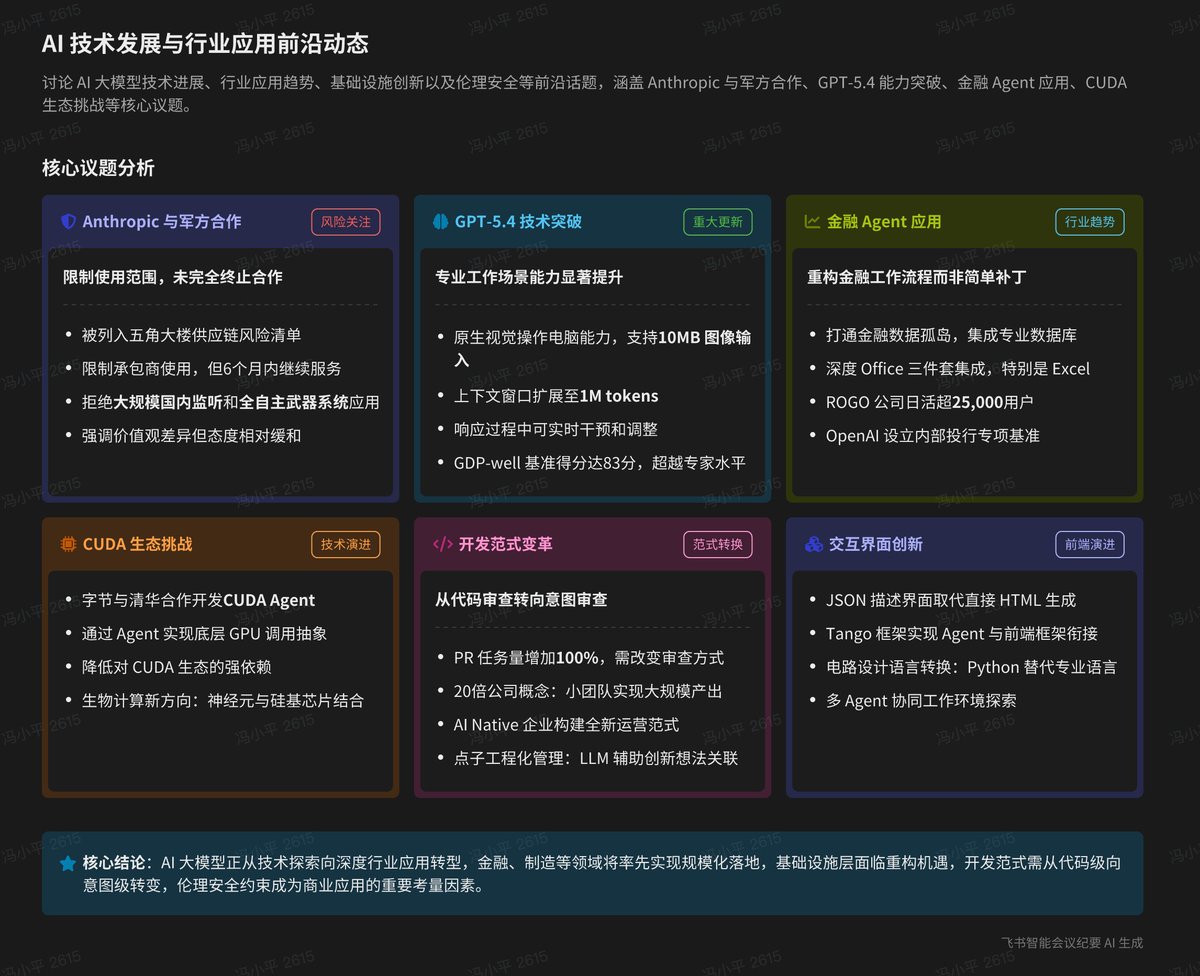The height and width of the screenshot is (976, 1200).
Task: Click bullet 多 Agent 协同工作环境探索
Action: [921, 701]
